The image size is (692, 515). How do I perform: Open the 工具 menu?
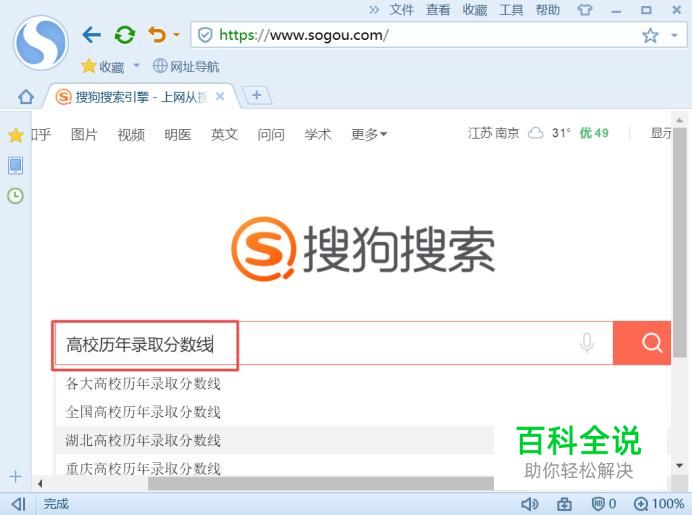[x=511, y=9]
